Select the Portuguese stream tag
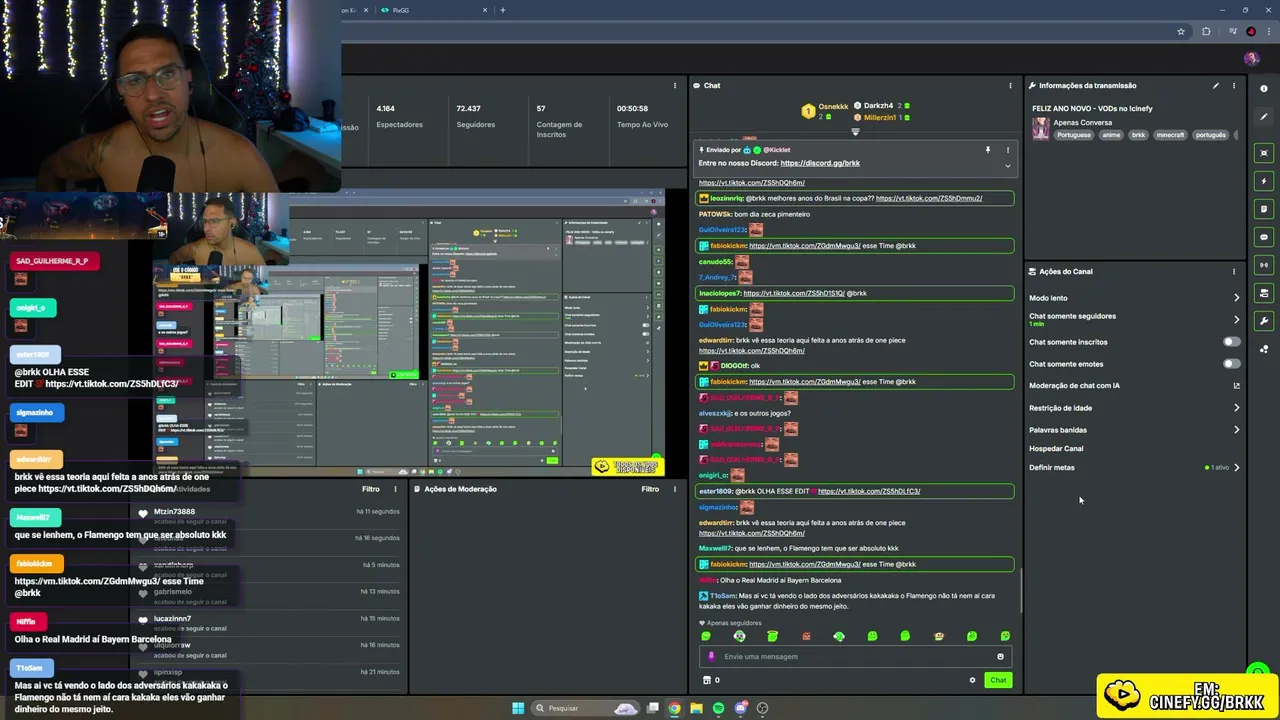1280x720 pixels. pos(1074,135)
